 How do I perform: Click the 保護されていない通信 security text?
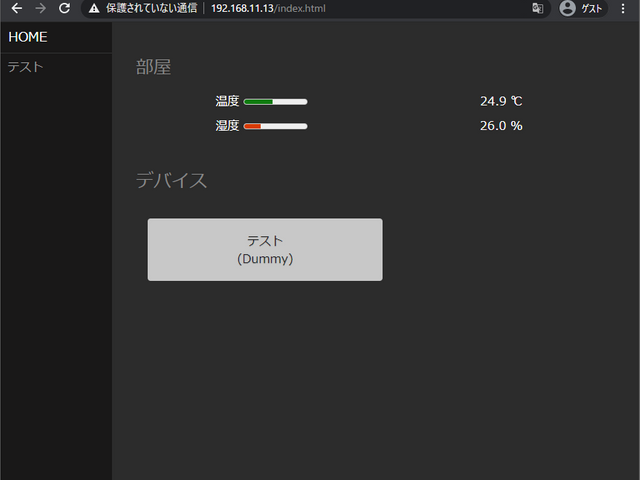click(151, 9)
